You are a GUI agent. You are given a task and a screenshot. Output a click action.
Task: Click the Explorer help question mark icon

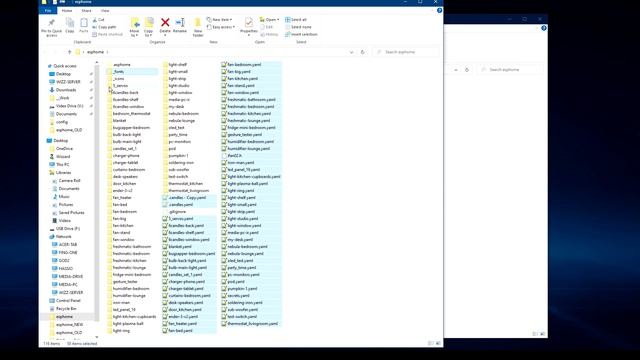[440, 11]
